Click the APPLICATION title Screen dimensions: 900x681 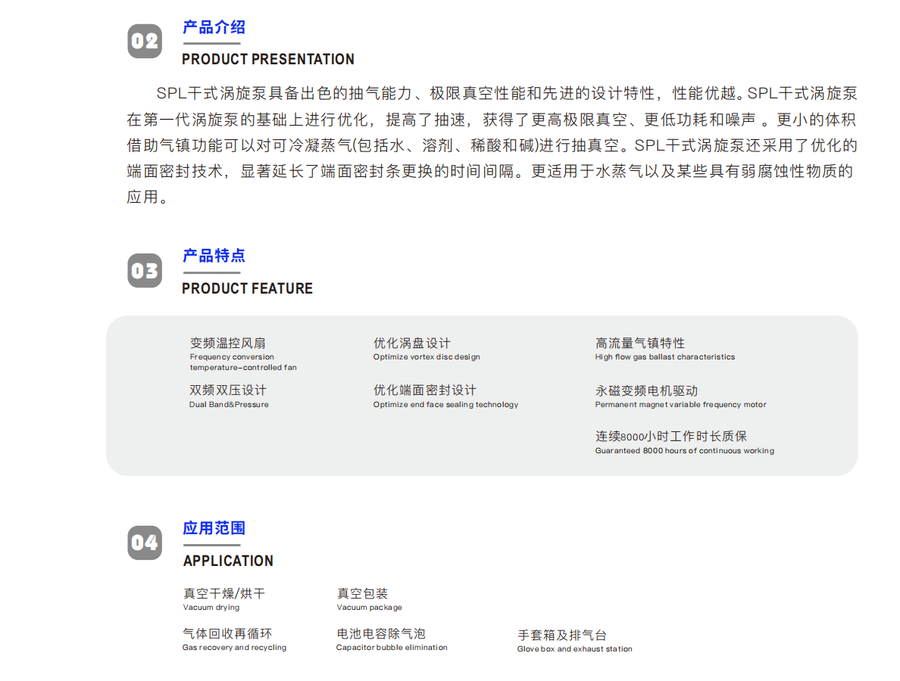pos(228,561)
